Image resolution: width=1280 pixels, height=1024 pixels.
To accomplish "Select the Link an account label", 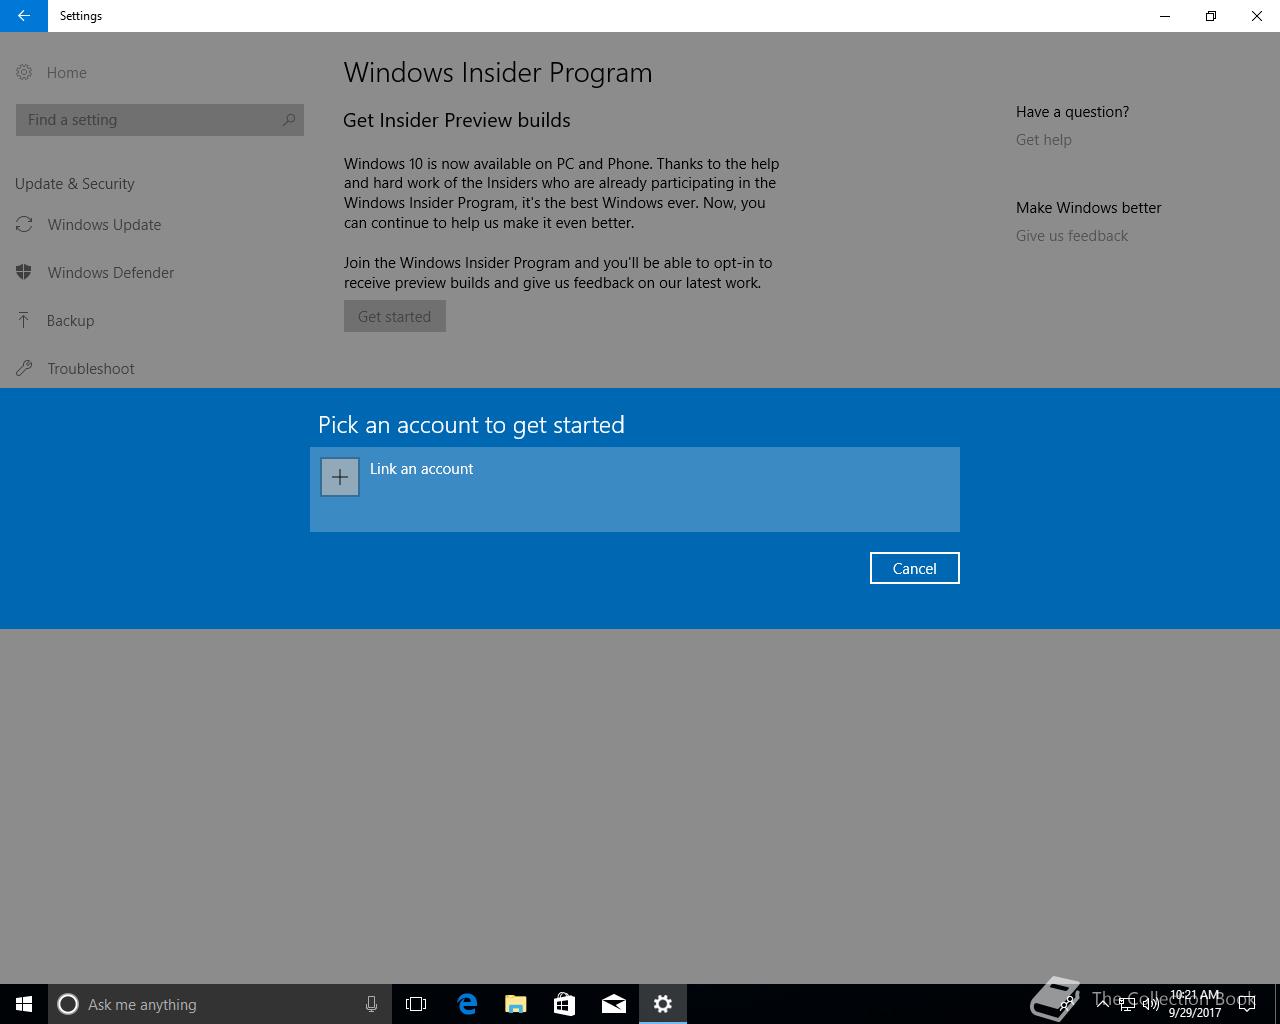I will 421,469.
